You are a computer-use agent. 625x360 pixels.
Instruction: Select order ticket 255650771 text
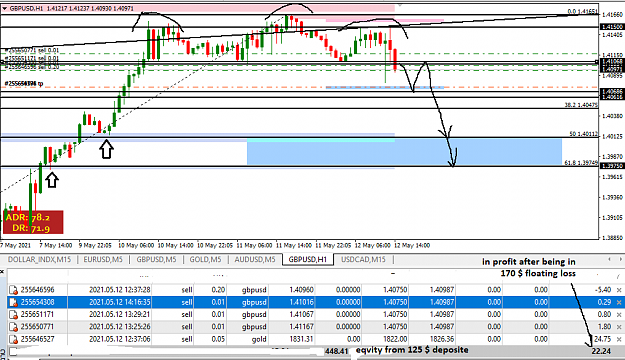[x=37, y=327]
